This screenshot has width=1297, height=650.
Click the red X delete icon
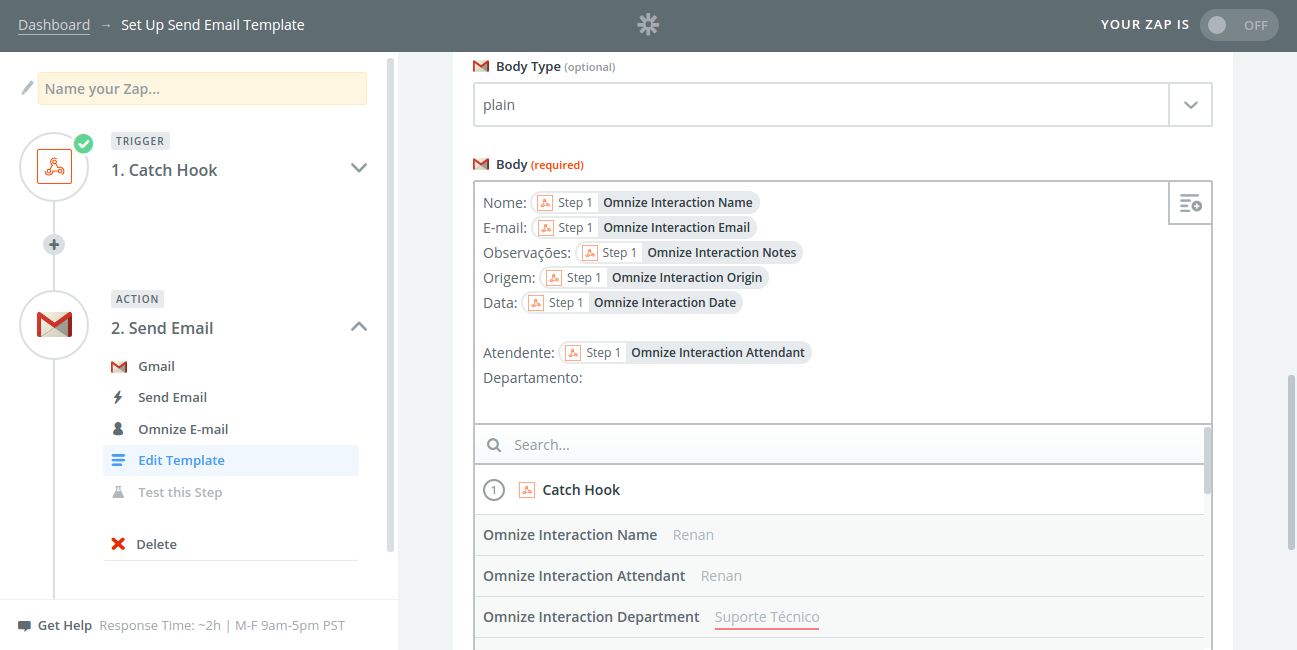click(x=118, y=544)
